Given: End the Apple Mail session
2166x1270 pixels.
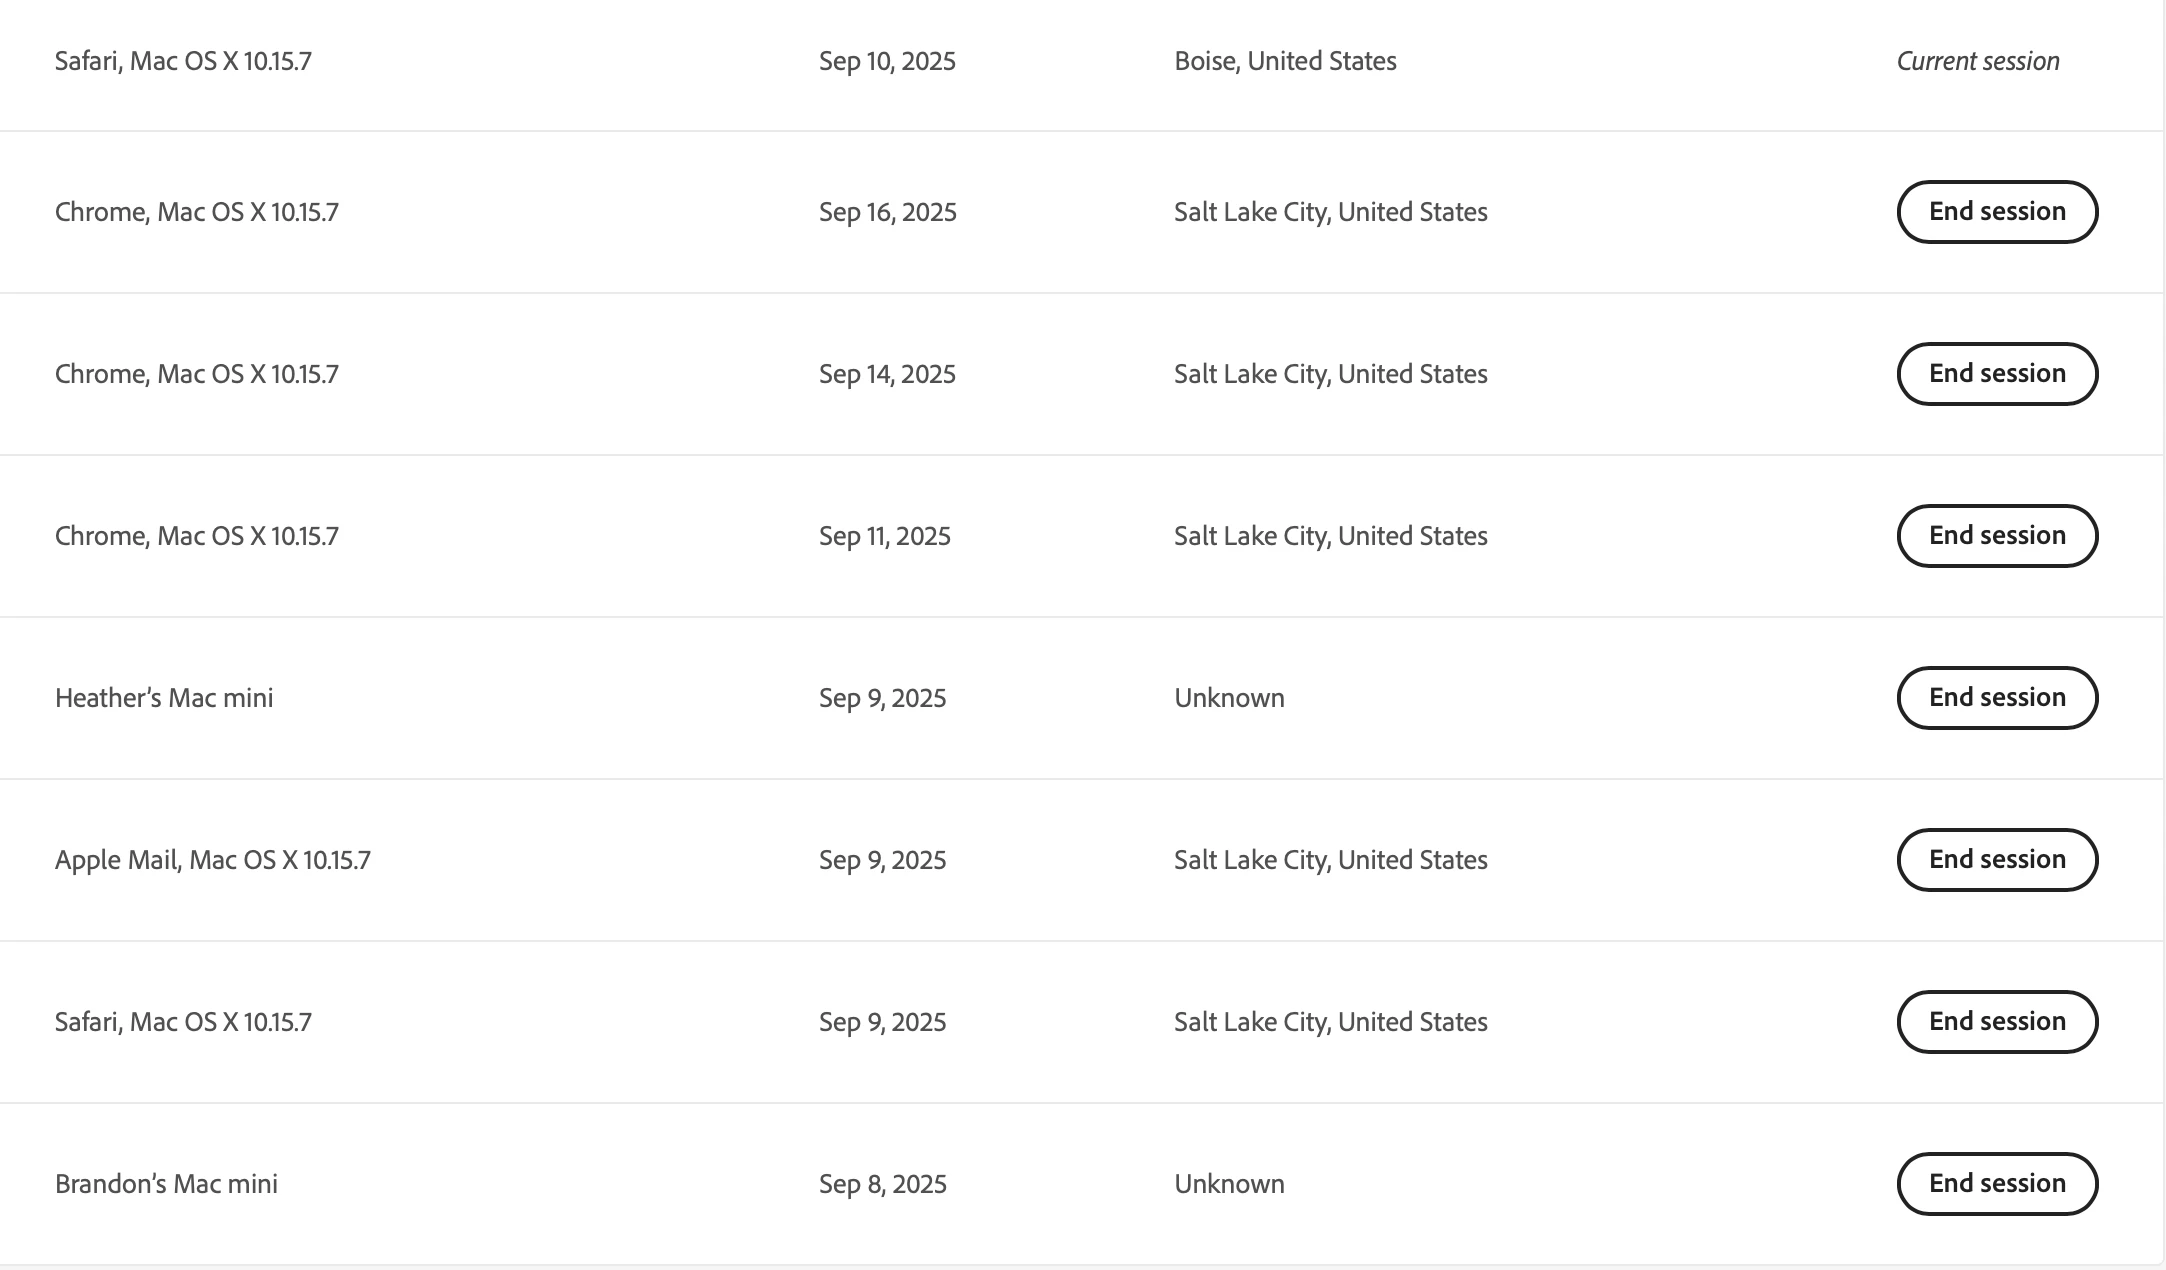Looking at the screenshot, I should tap(1997, 860).
